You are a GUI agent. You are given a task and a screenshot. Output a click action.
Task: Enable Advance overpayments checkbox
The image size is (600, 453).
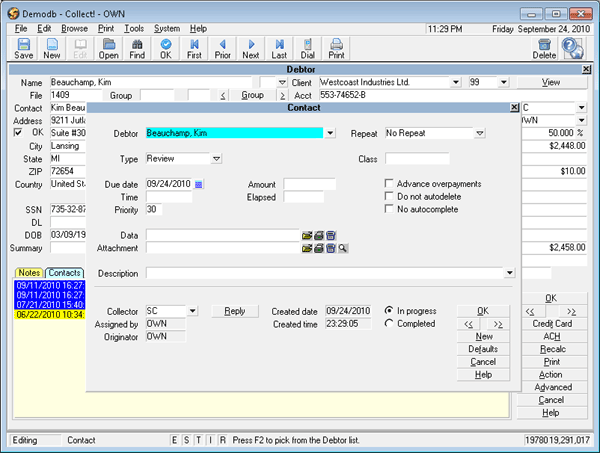point(389,184)
